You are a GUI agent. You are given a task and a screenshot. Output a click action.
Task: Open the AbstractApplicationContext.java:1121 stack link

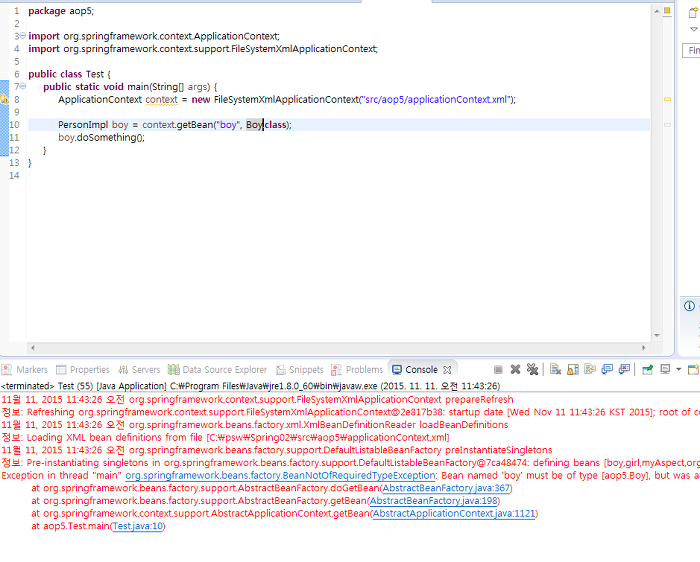[x=454, y=514]
